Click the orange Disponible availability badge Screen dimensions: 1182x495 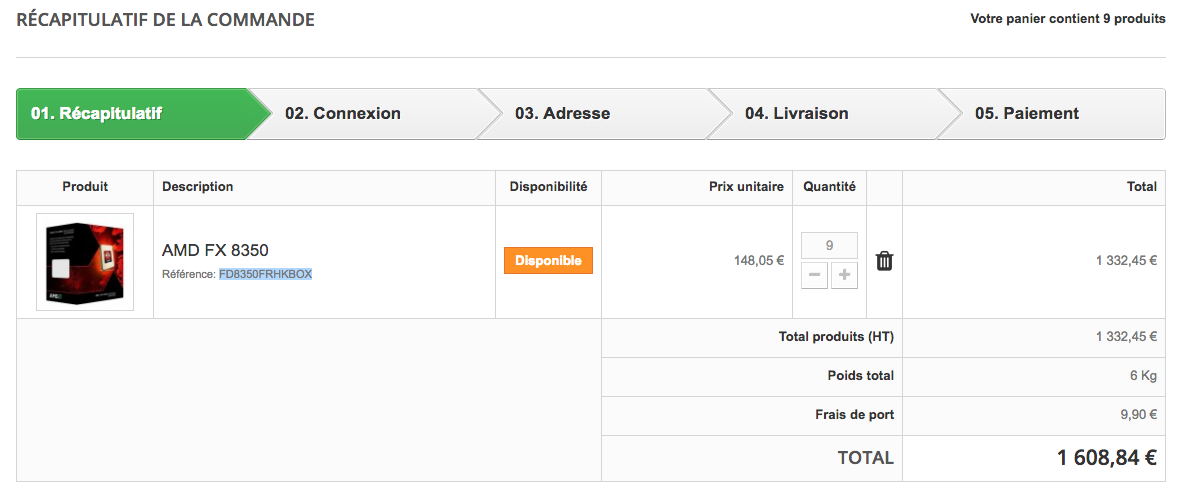coord(548,261)
